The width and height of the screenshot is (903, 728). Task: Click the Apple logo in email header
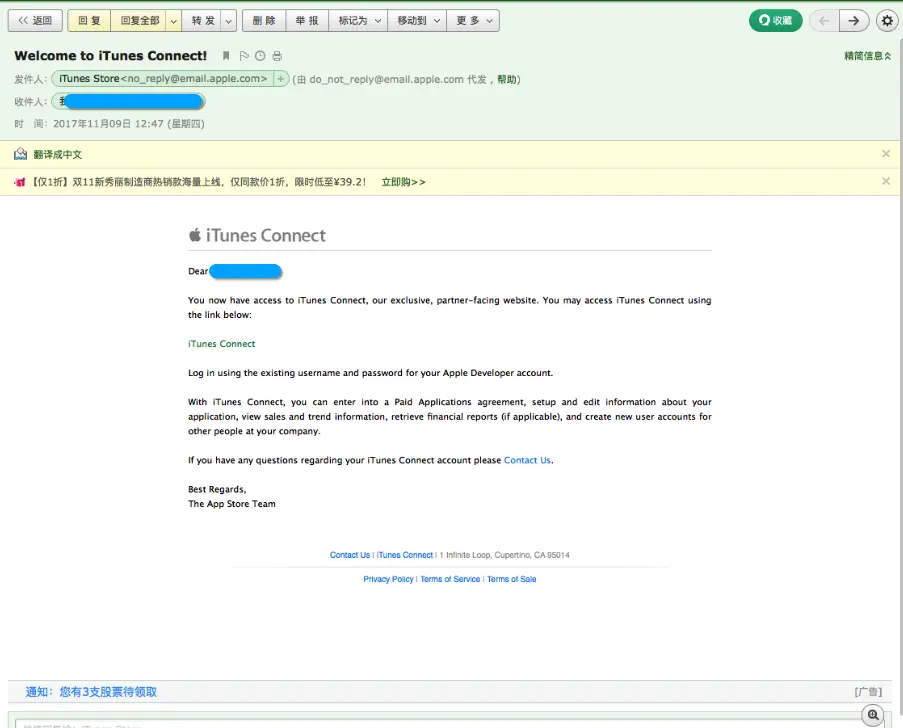pyautogui.click(x=195, y=234)
